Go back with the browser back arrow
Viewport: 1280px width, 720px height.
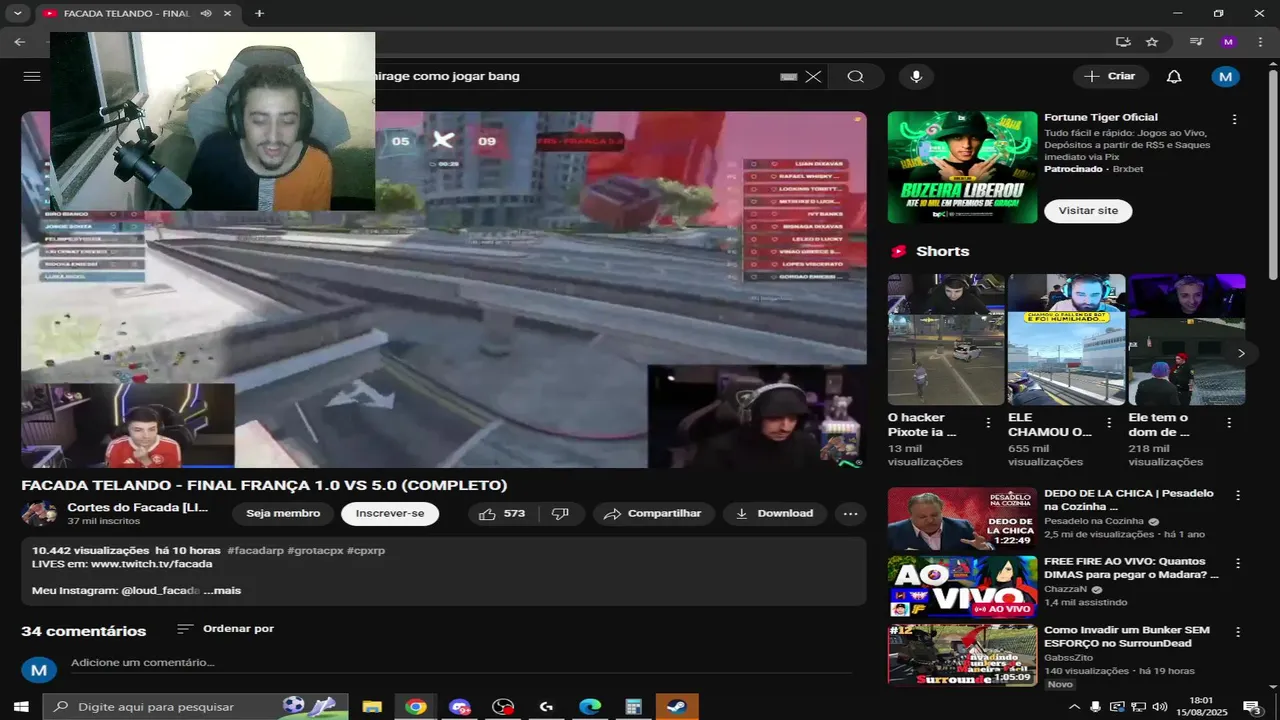pos(20,42)
